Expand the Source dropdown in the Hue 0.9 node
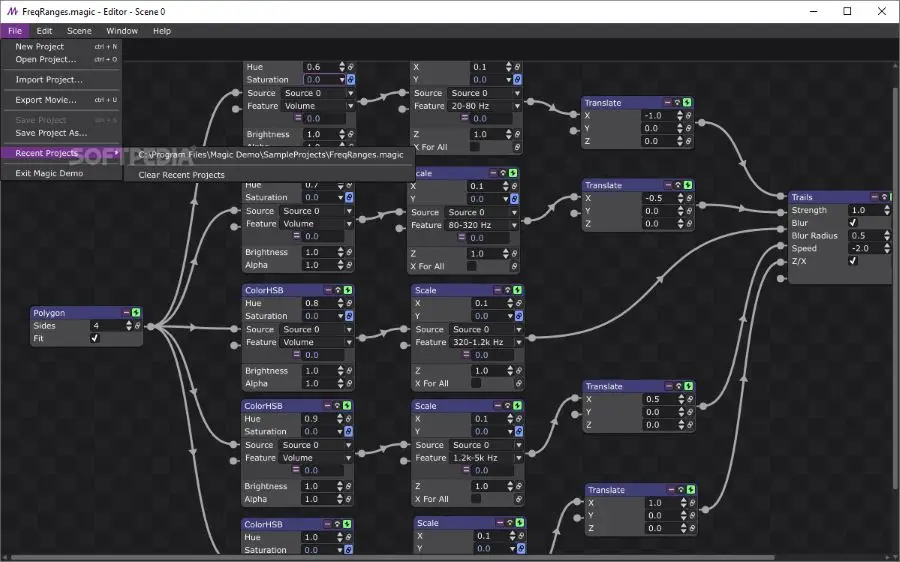Image resolution: width=900 pixels, height=562 pixels. [315, 445]
